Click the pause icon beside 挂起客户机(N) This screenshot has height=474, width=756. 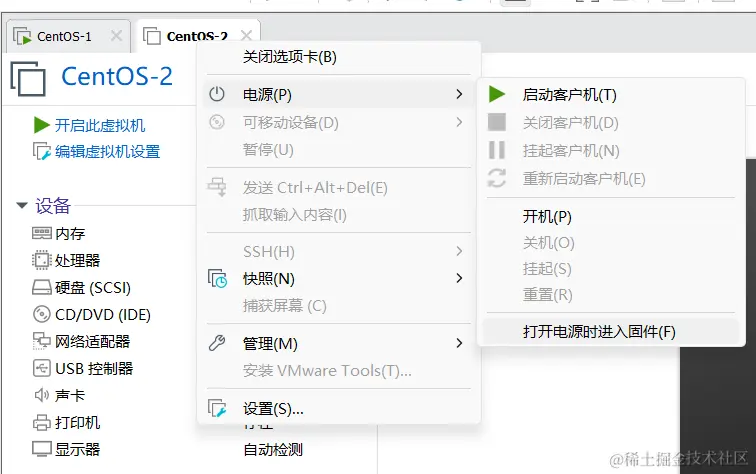(497, 150)
